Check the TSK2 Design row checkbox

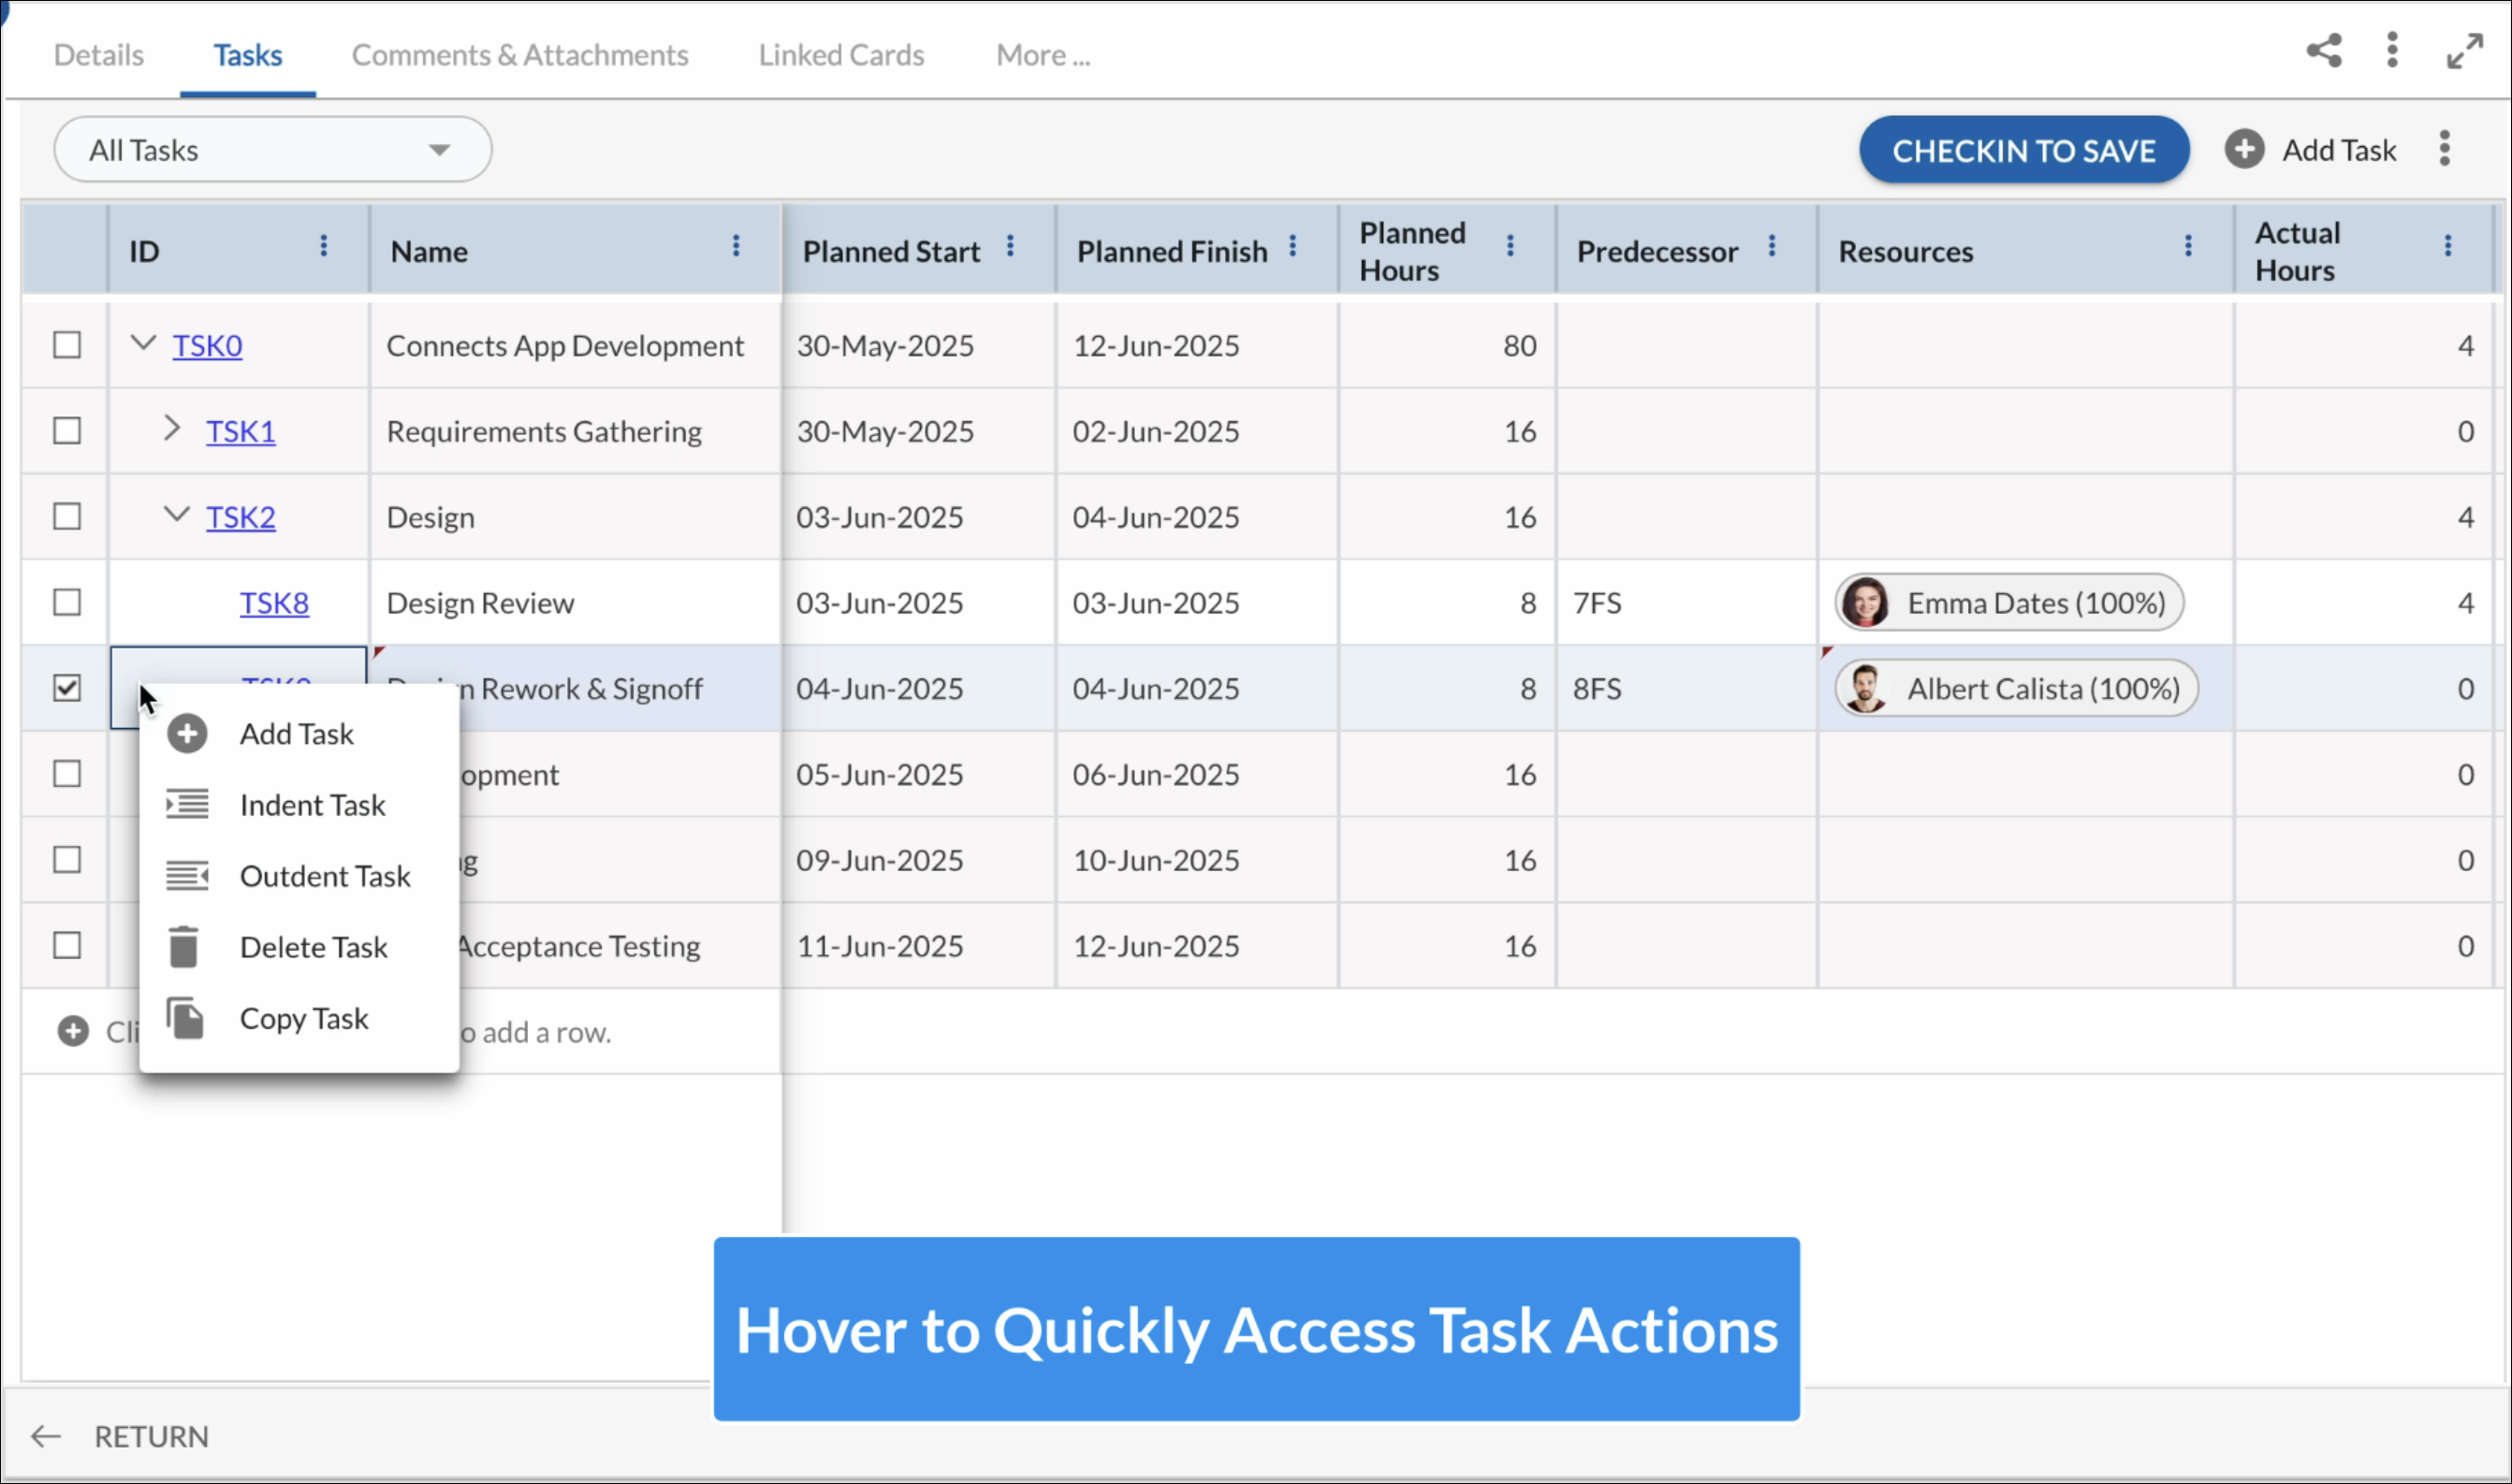tap(67, 517)
